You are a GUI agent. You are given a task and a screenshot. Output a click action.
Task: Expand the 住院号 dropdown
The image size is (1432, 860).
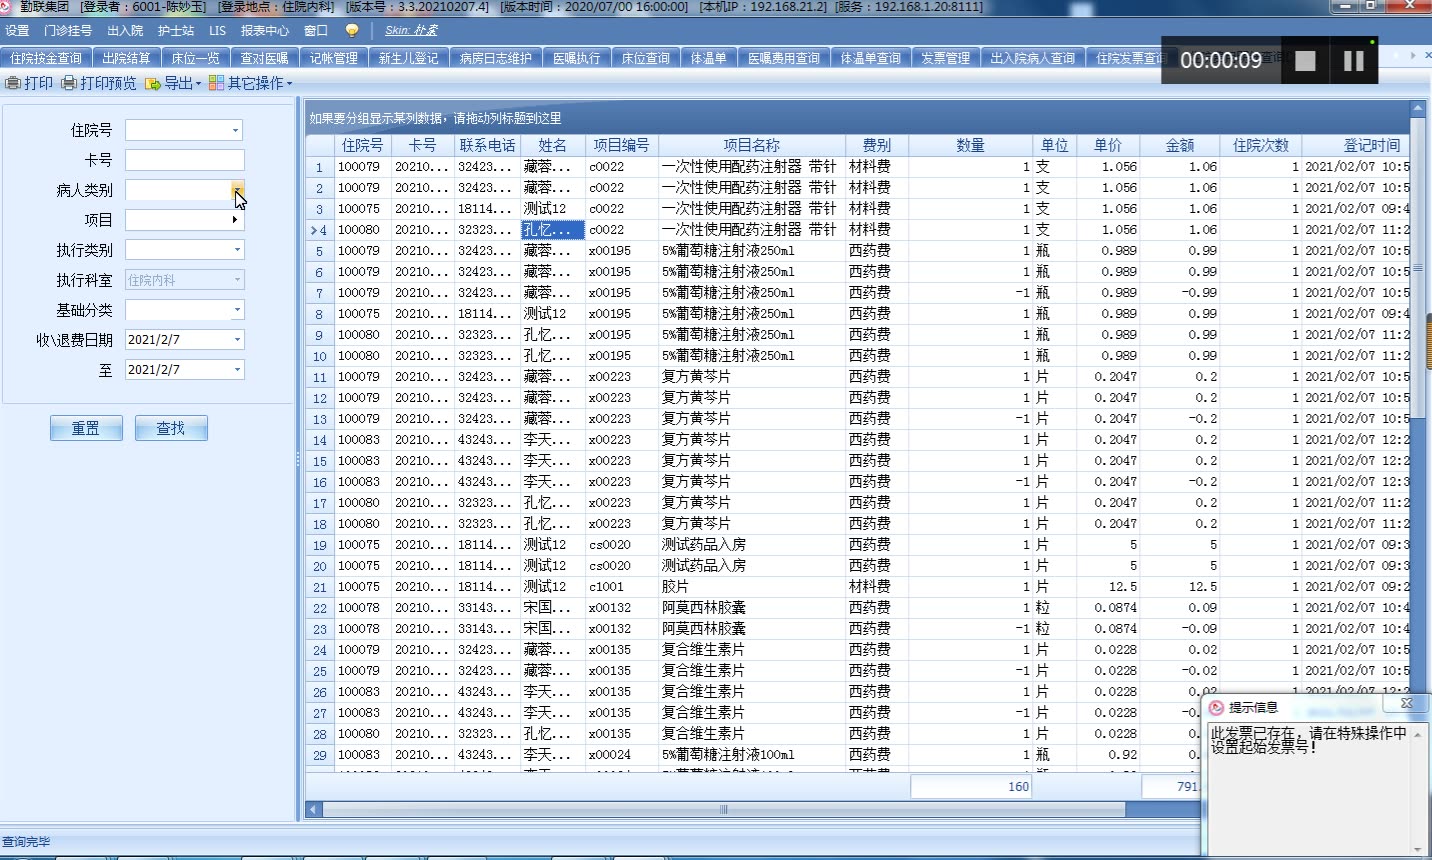click(x=236, y=130)
